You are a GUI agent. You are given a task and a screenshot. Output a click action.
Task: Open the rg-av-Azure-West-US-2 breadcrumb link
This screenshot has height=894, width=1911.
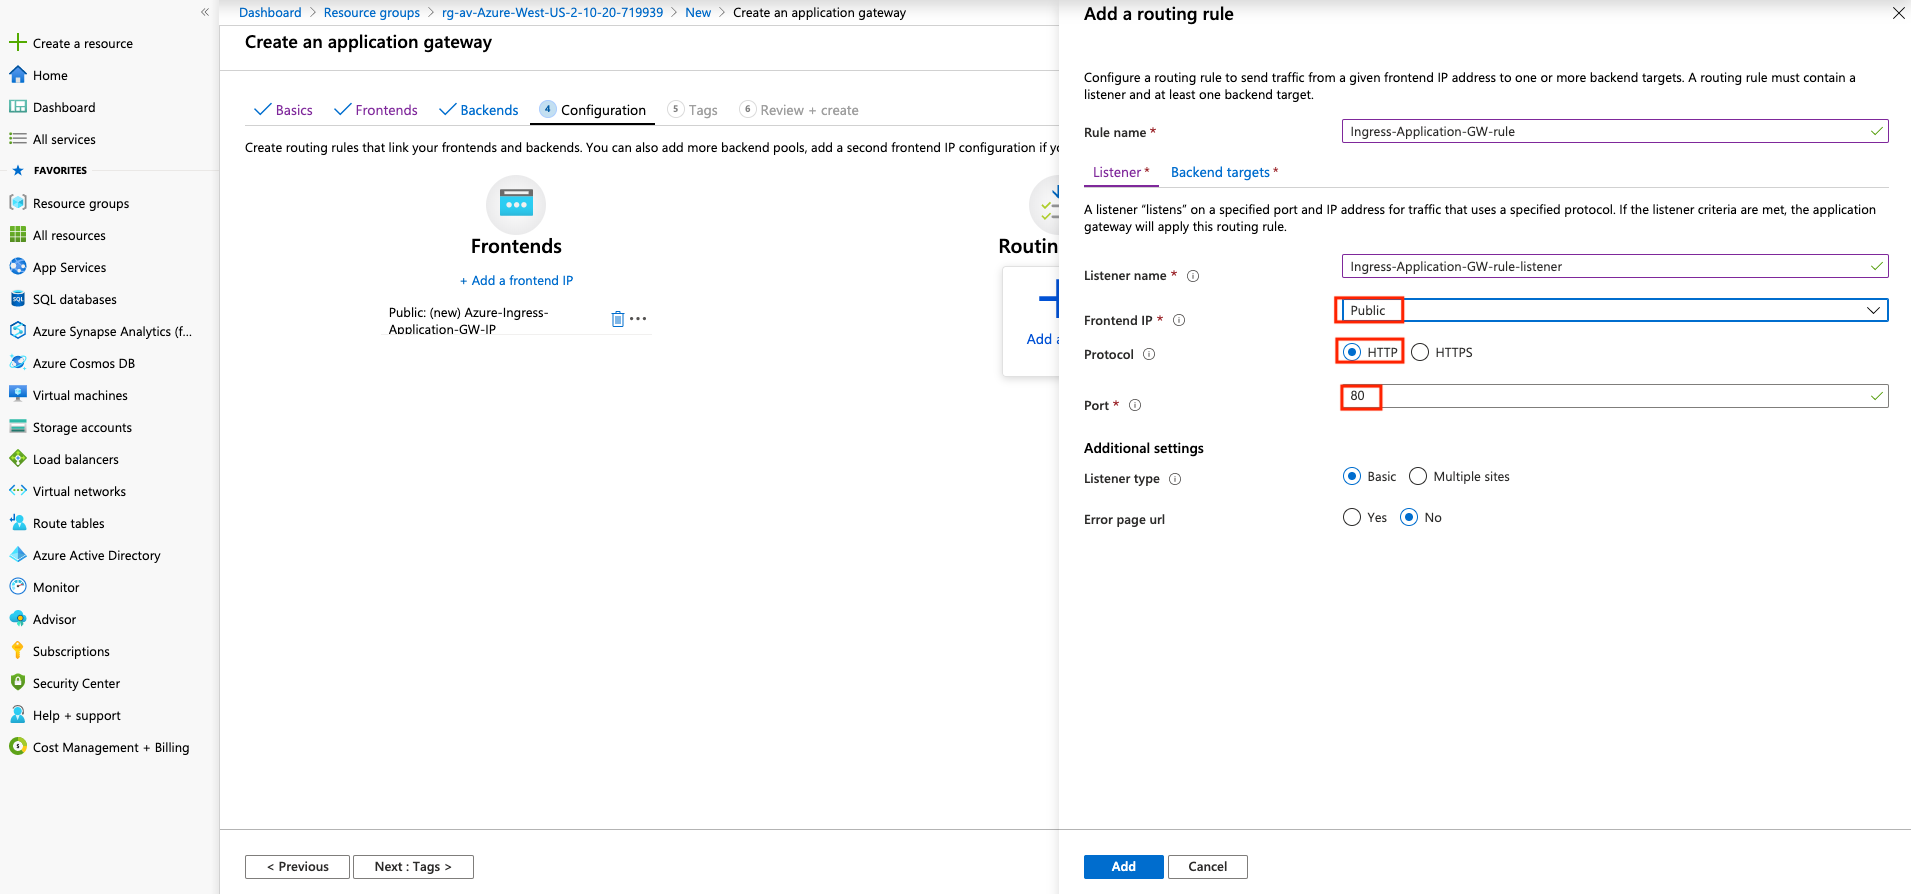(552, 12)
